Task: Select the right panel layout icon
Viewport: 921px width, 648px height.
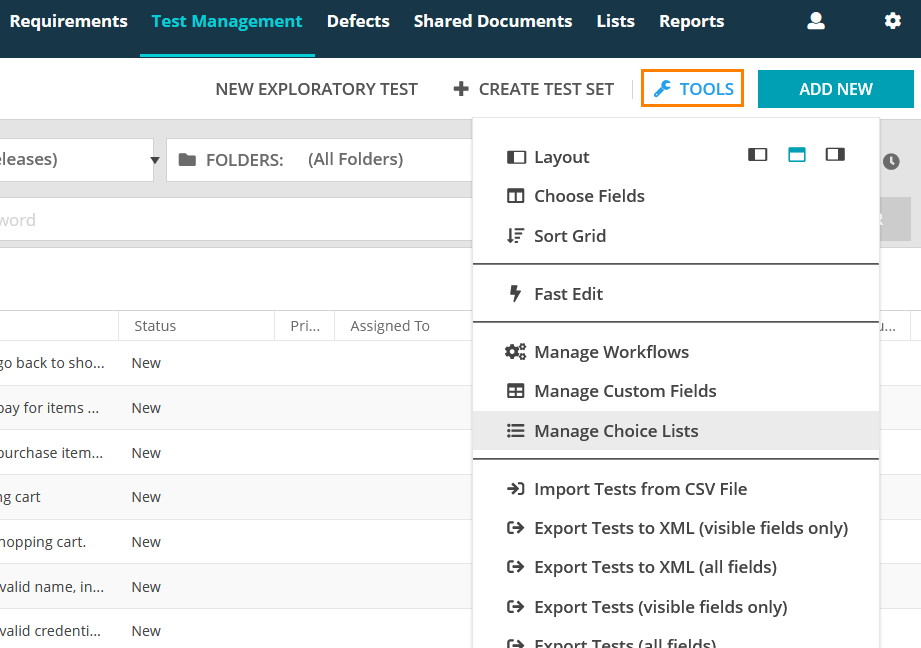Action: click(835, 154)
